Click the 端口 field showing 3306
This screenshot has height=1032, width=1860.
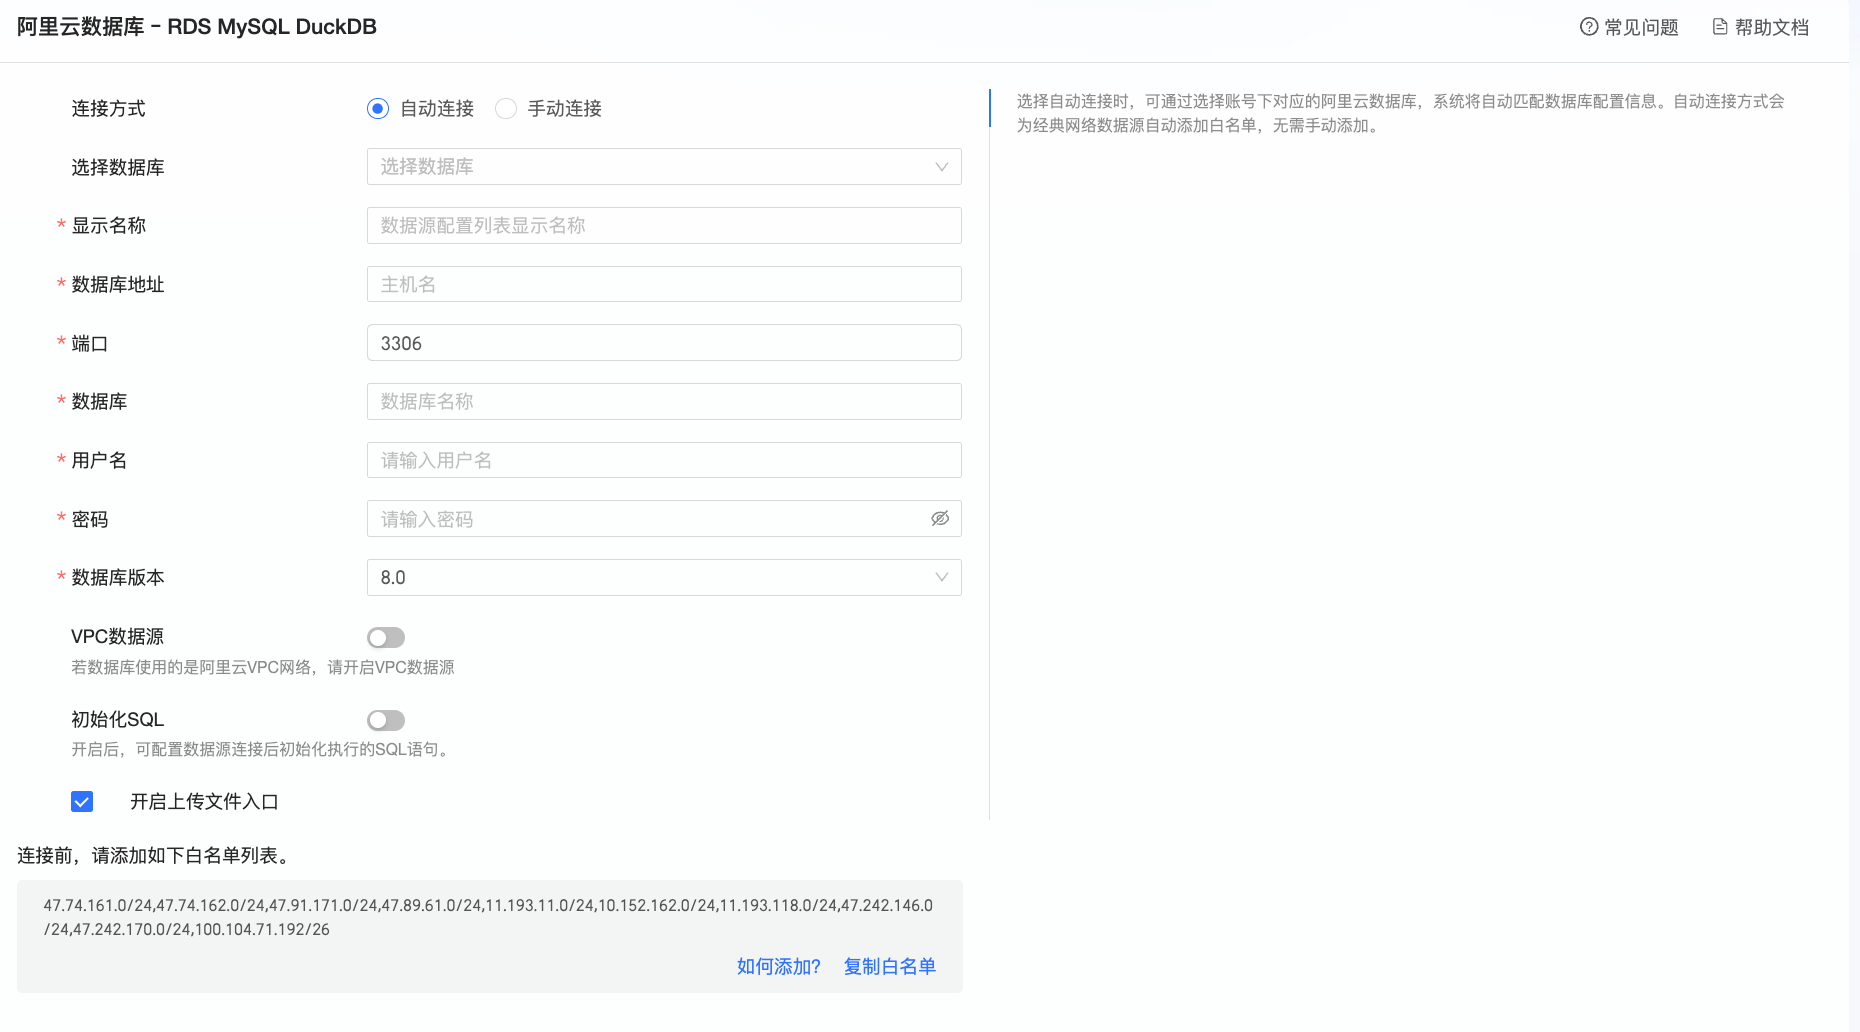[x=664, y=343]
